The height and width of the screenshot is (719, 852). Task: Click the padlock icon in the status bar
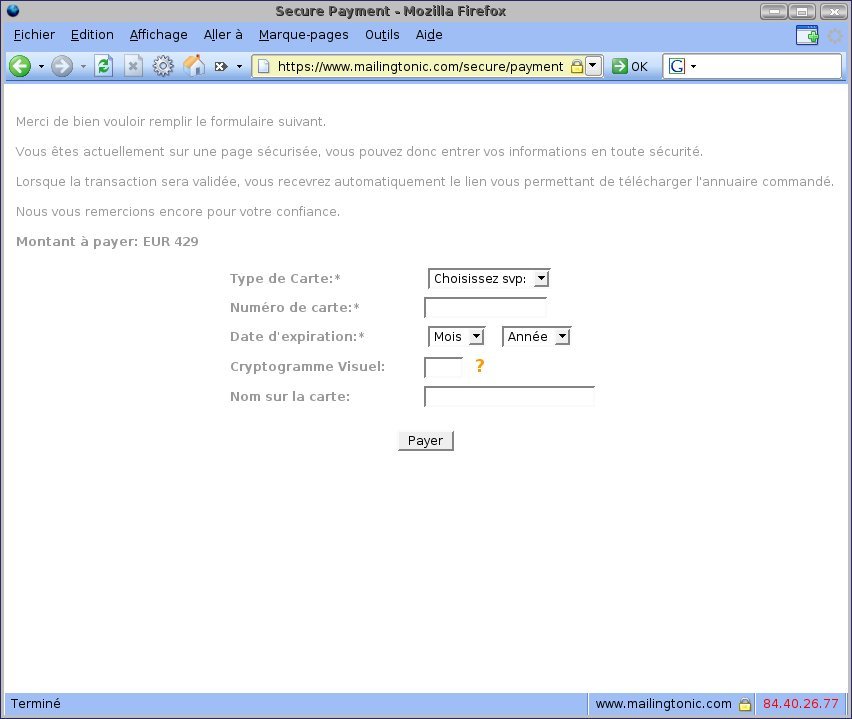pos(744,704)
